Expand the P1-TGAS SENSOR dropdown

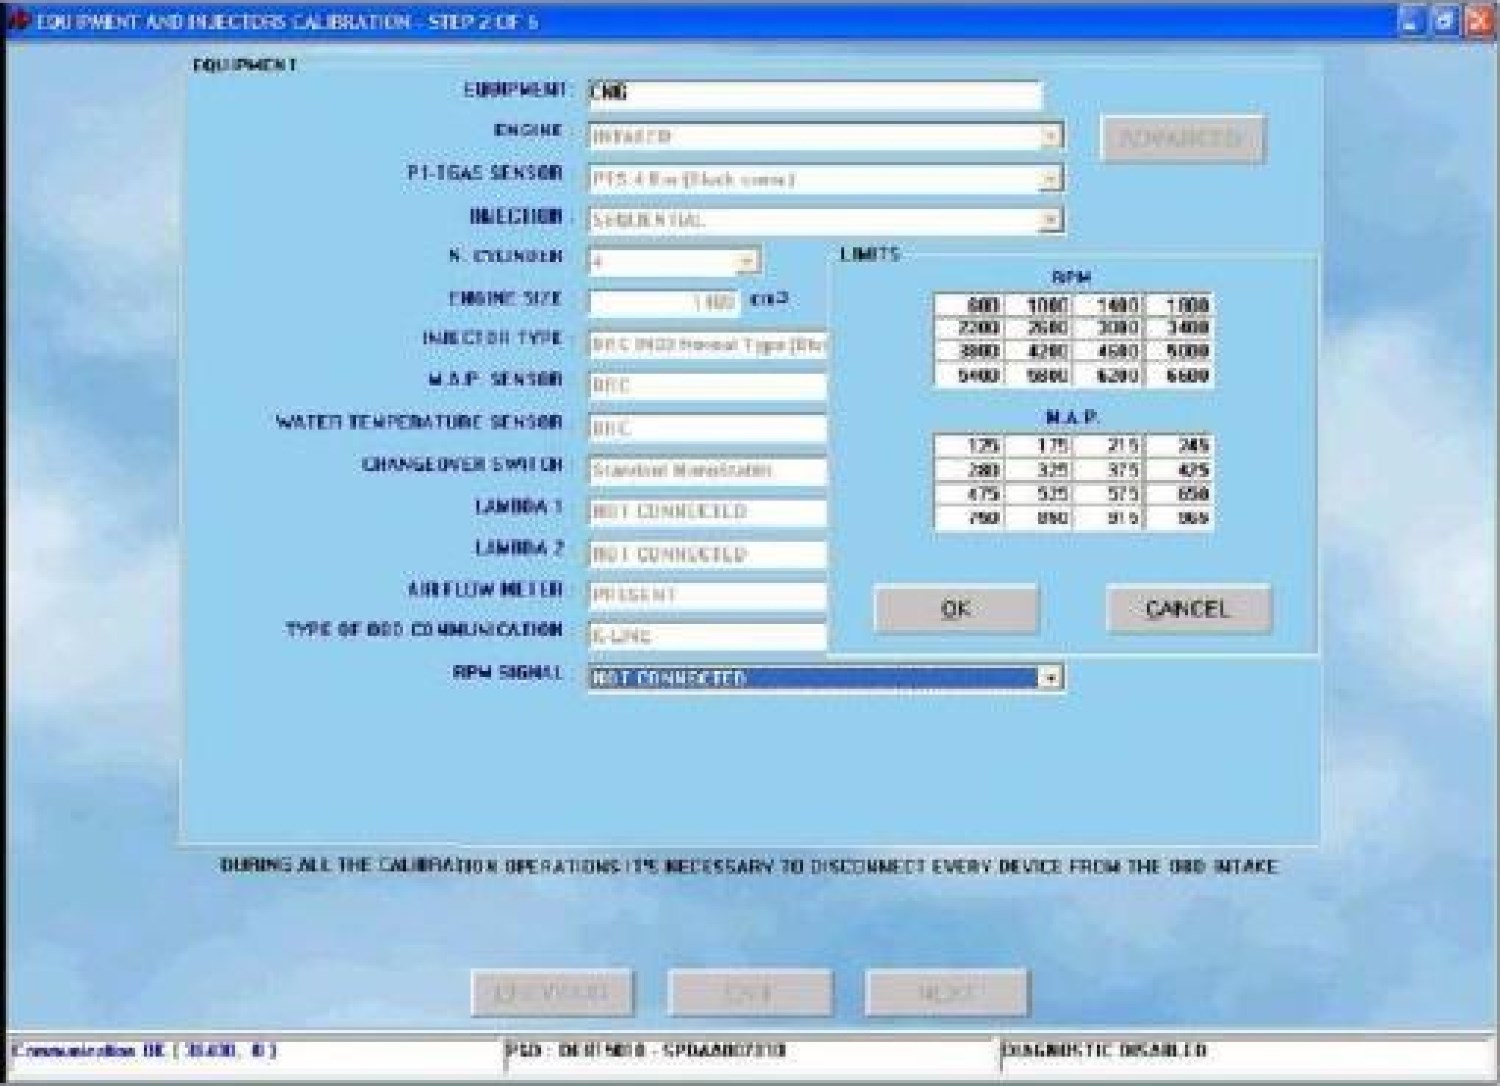point(1050,179)
